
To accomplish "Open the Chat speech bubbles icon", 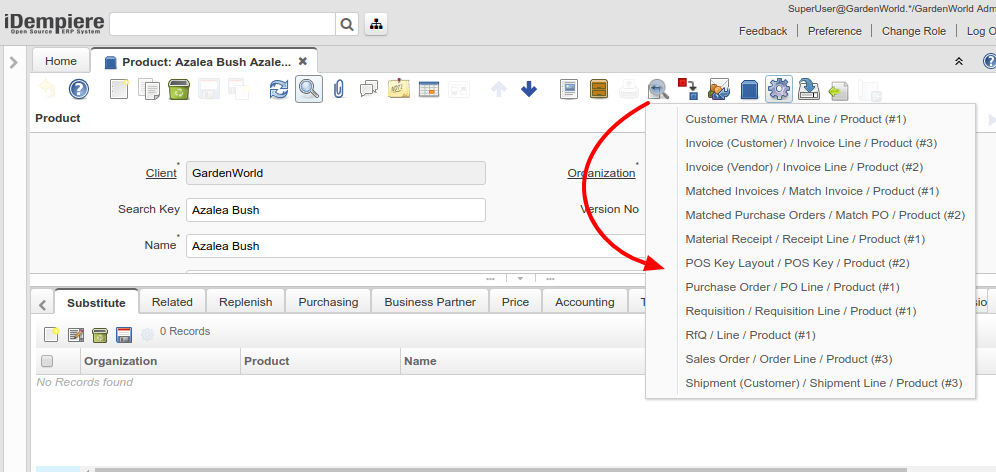I will coord(369,89).
